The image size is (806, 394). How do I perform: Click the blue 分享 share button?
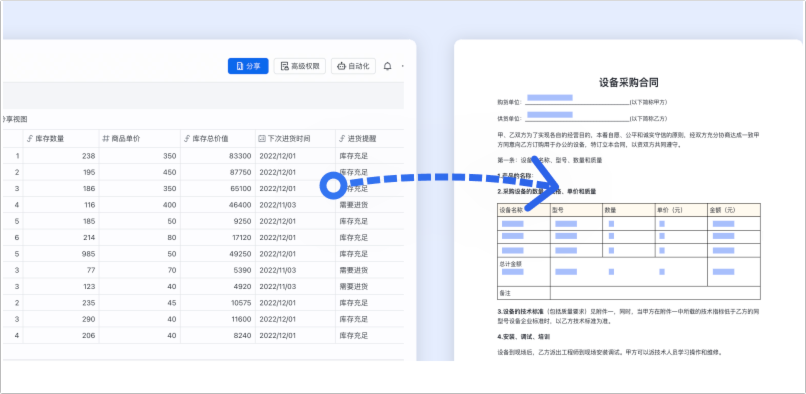coord(248,66)
